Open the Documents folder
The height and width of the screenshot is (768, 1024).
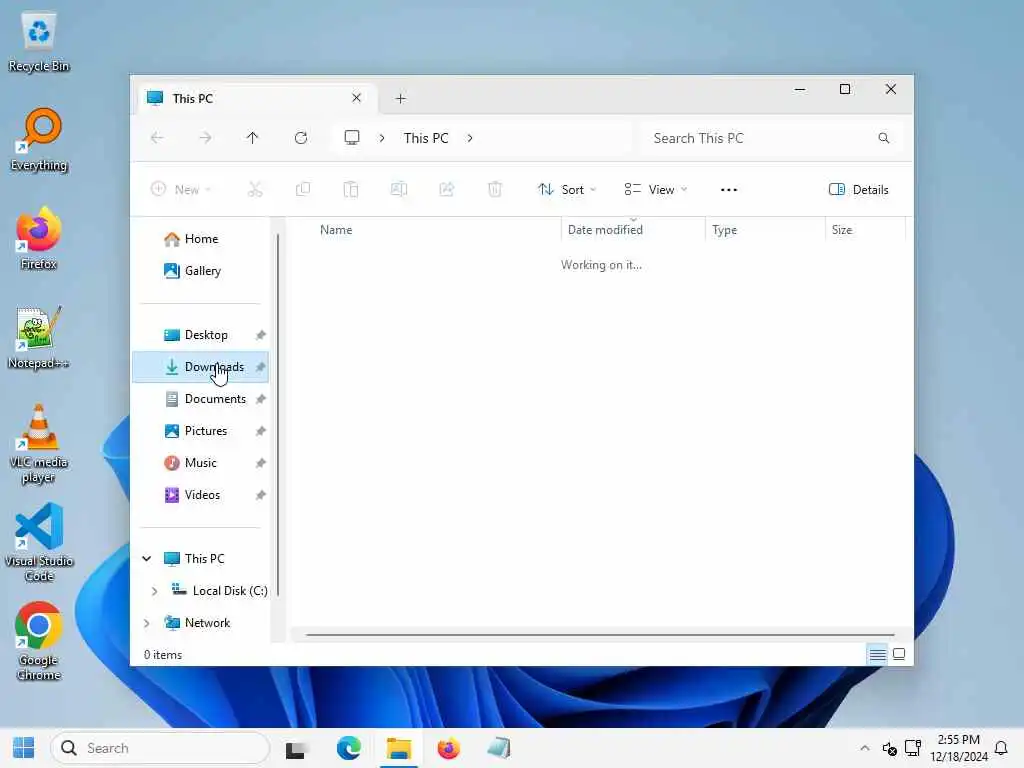pyautogui.click(x=200, y=399)
